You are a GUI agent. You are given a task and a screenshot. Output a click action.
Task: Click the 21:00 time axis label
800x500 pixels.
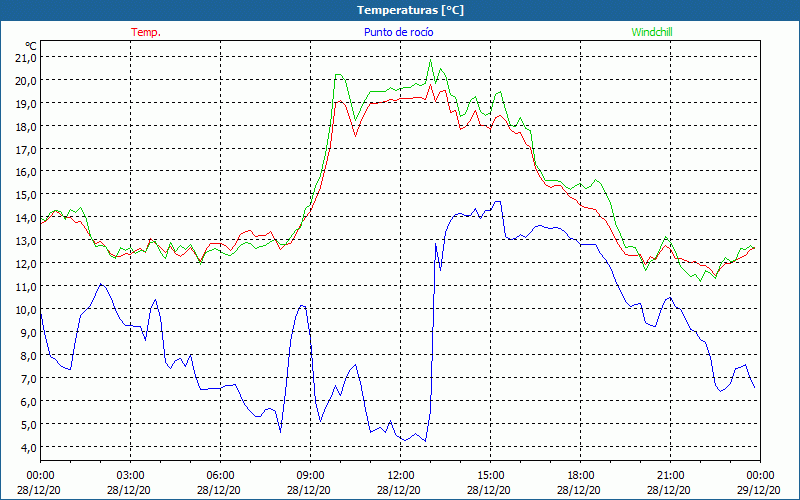click(x=670, y=475)
